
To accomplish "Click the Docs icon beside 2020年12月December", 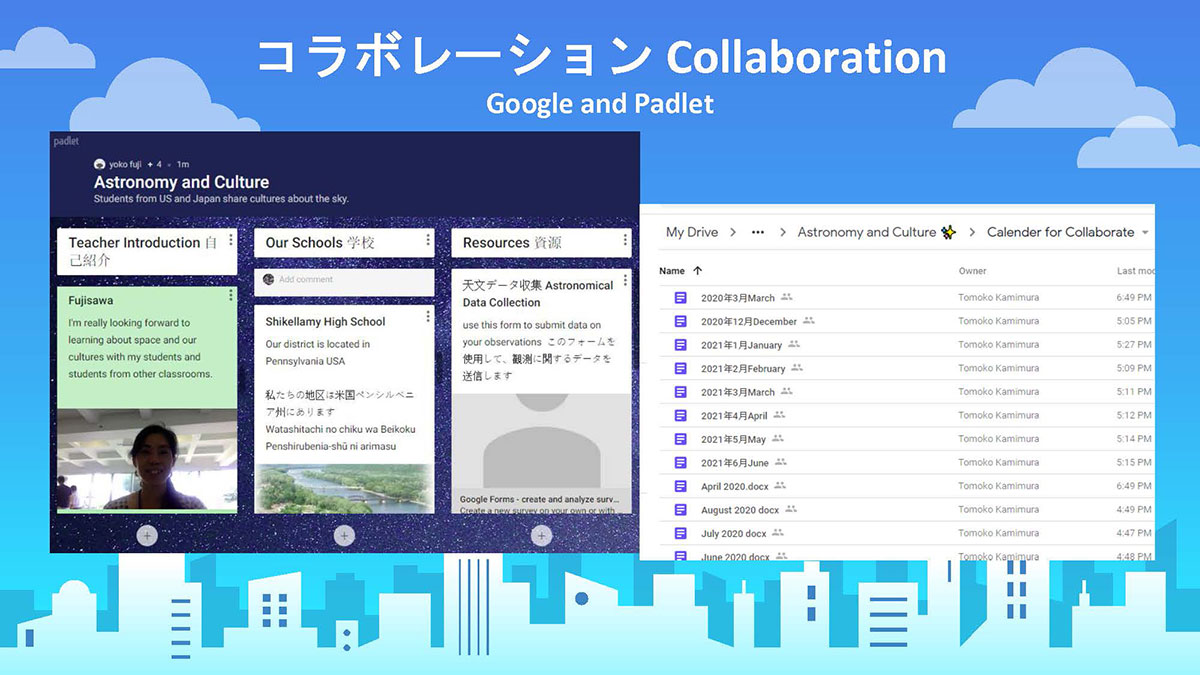I will pos(681,321).
